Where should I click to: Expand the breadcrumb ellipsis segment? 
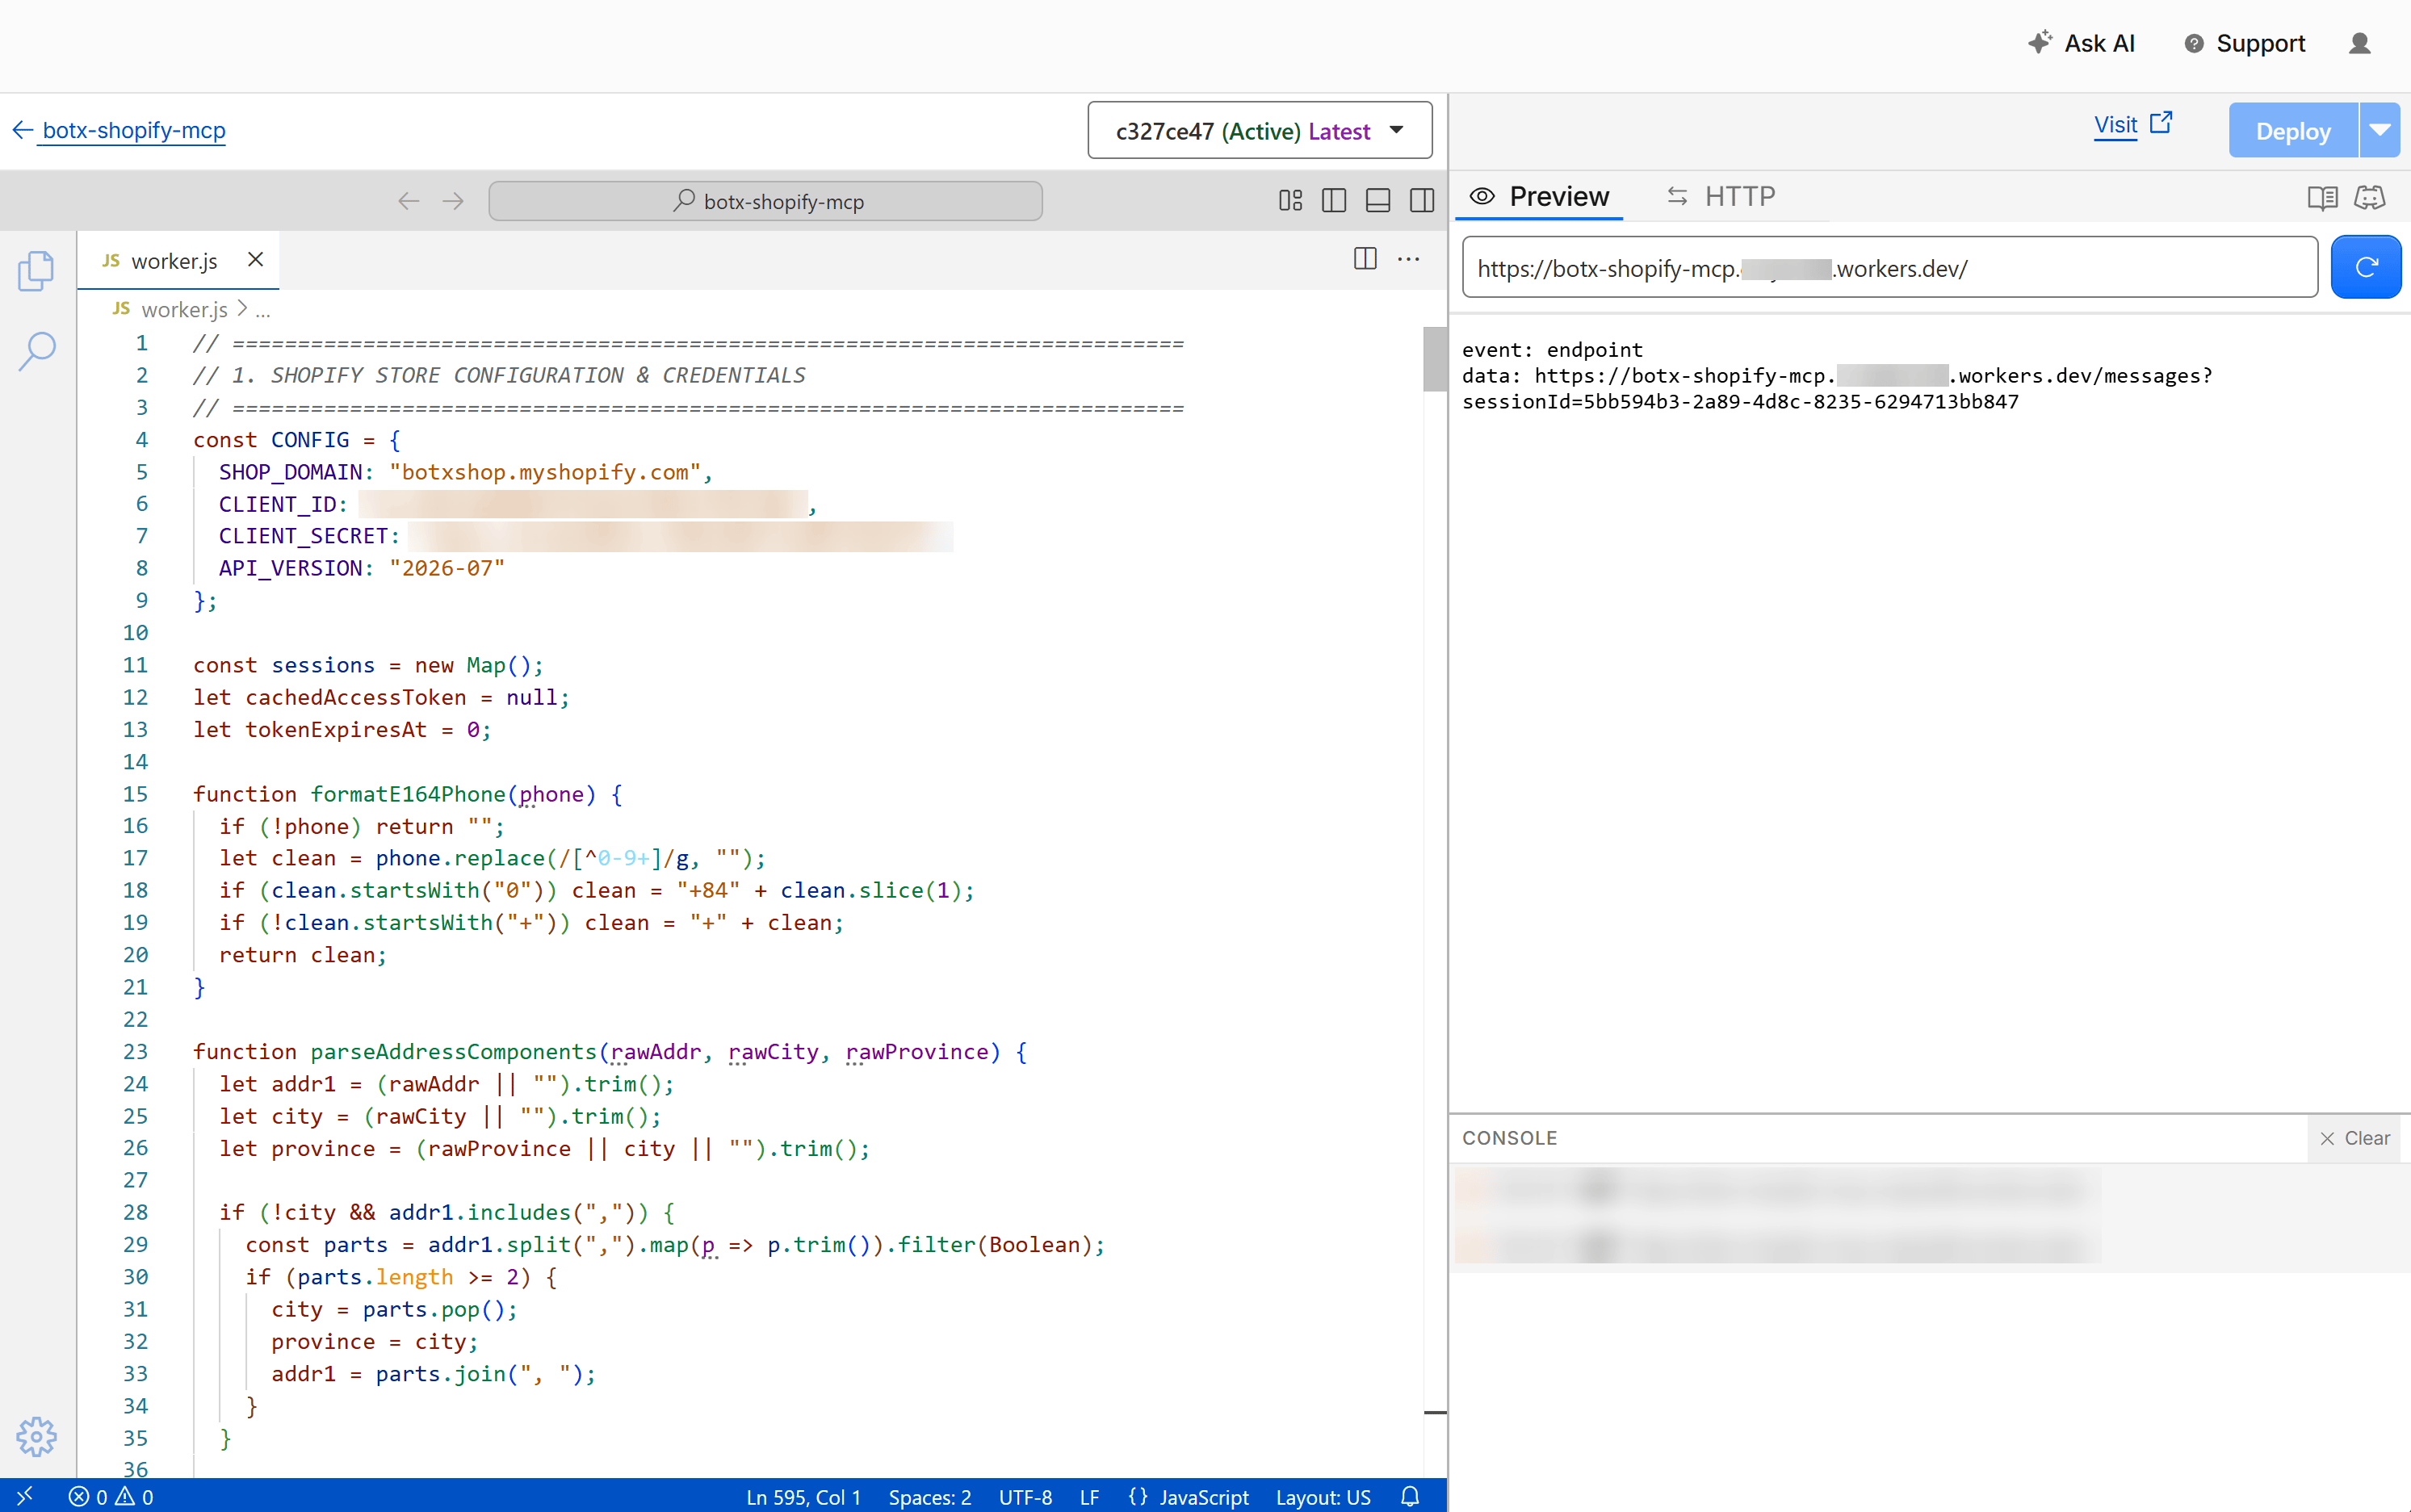263,311
